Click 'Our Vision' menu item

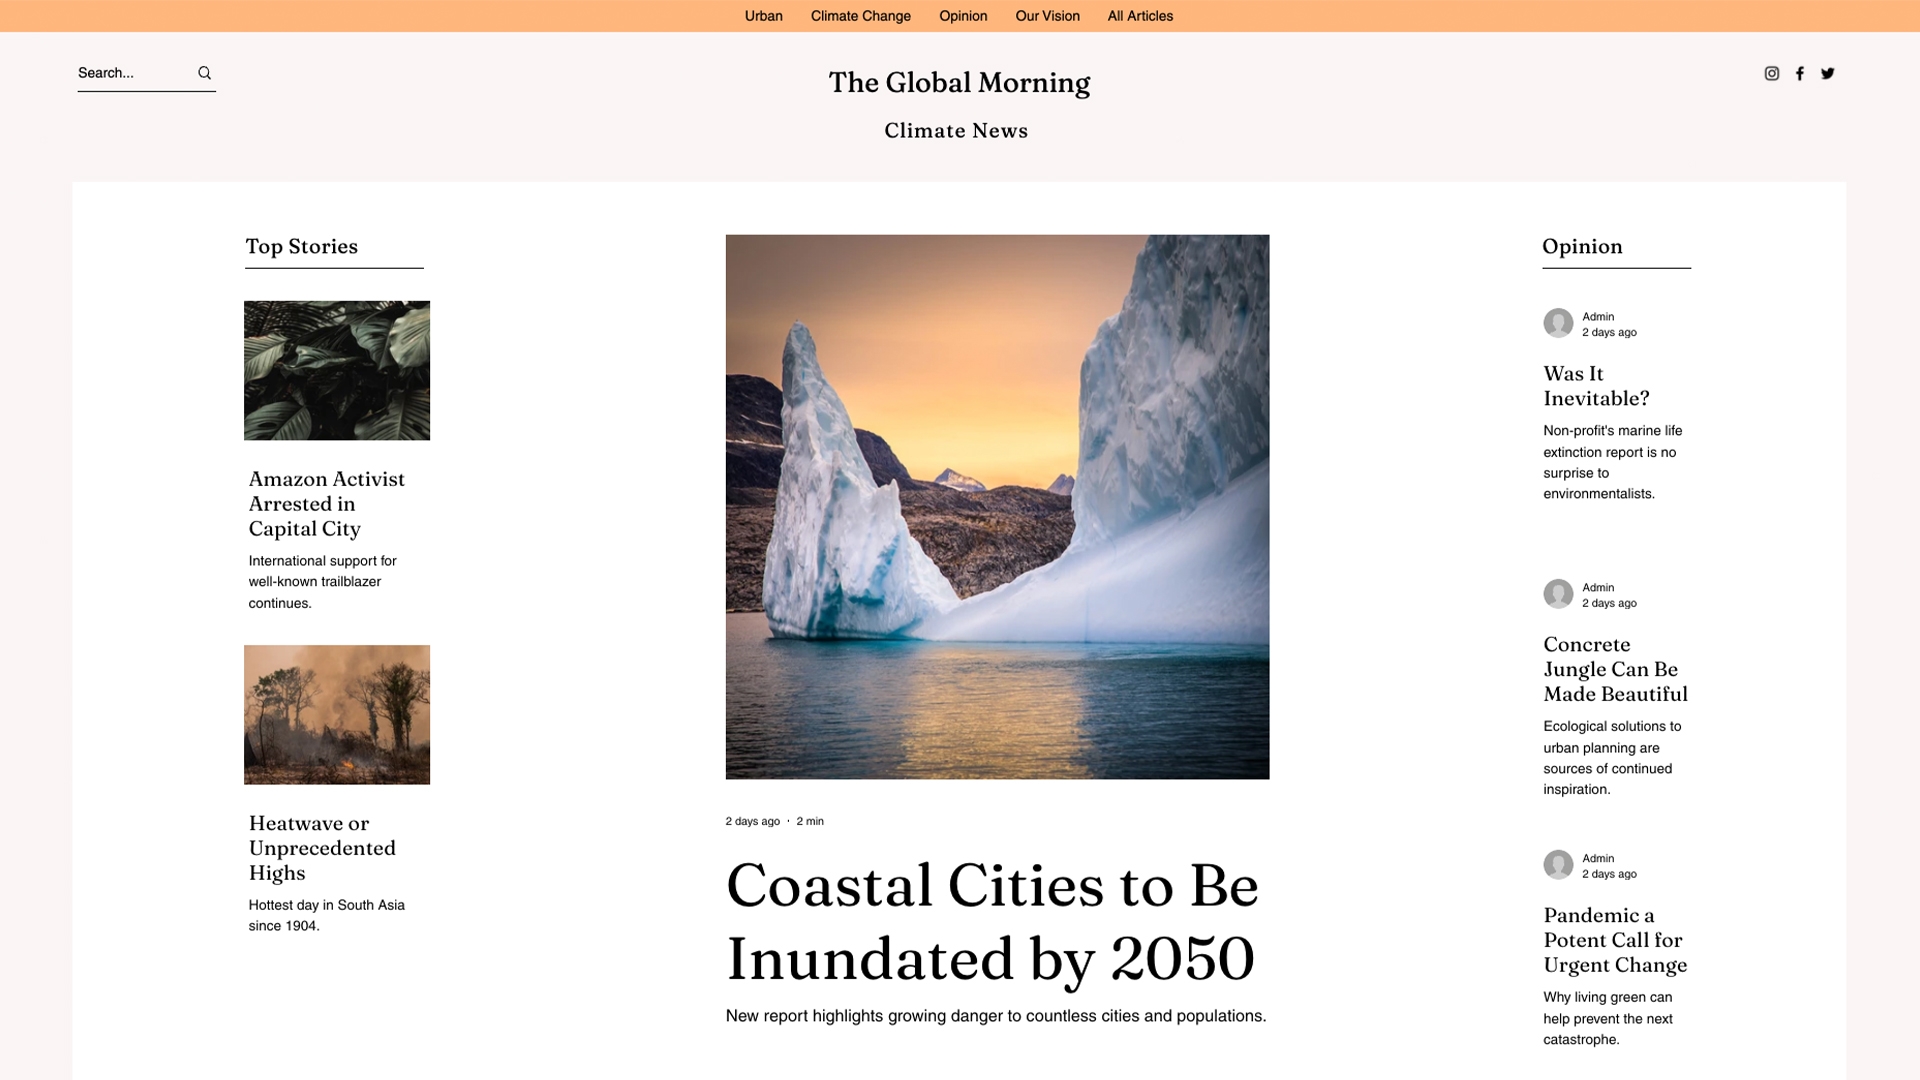[x=1047, y=16]
